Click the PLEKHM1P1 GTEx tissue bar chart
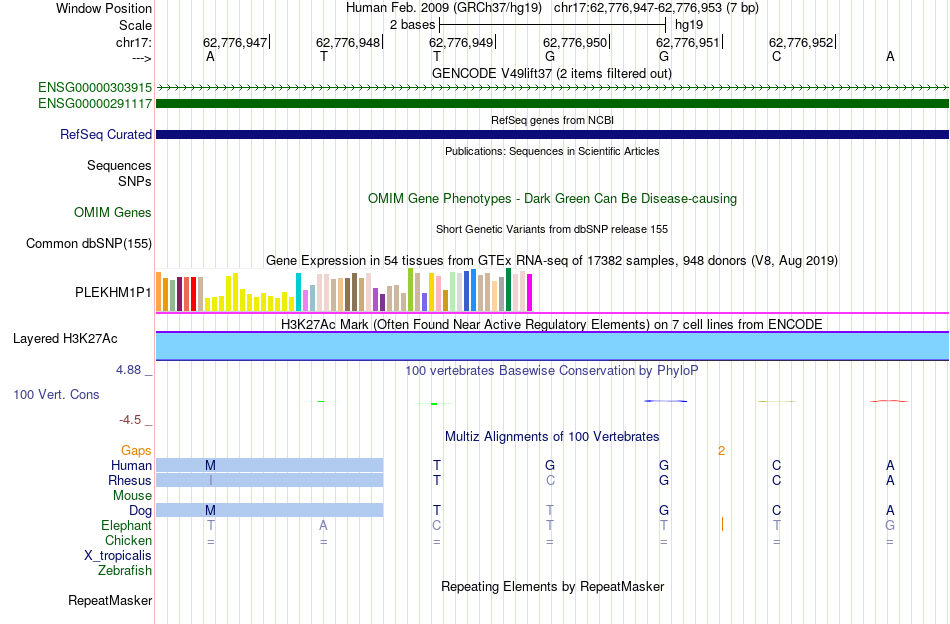The height and width of the screenshot is (624, 950). (344, 290)
